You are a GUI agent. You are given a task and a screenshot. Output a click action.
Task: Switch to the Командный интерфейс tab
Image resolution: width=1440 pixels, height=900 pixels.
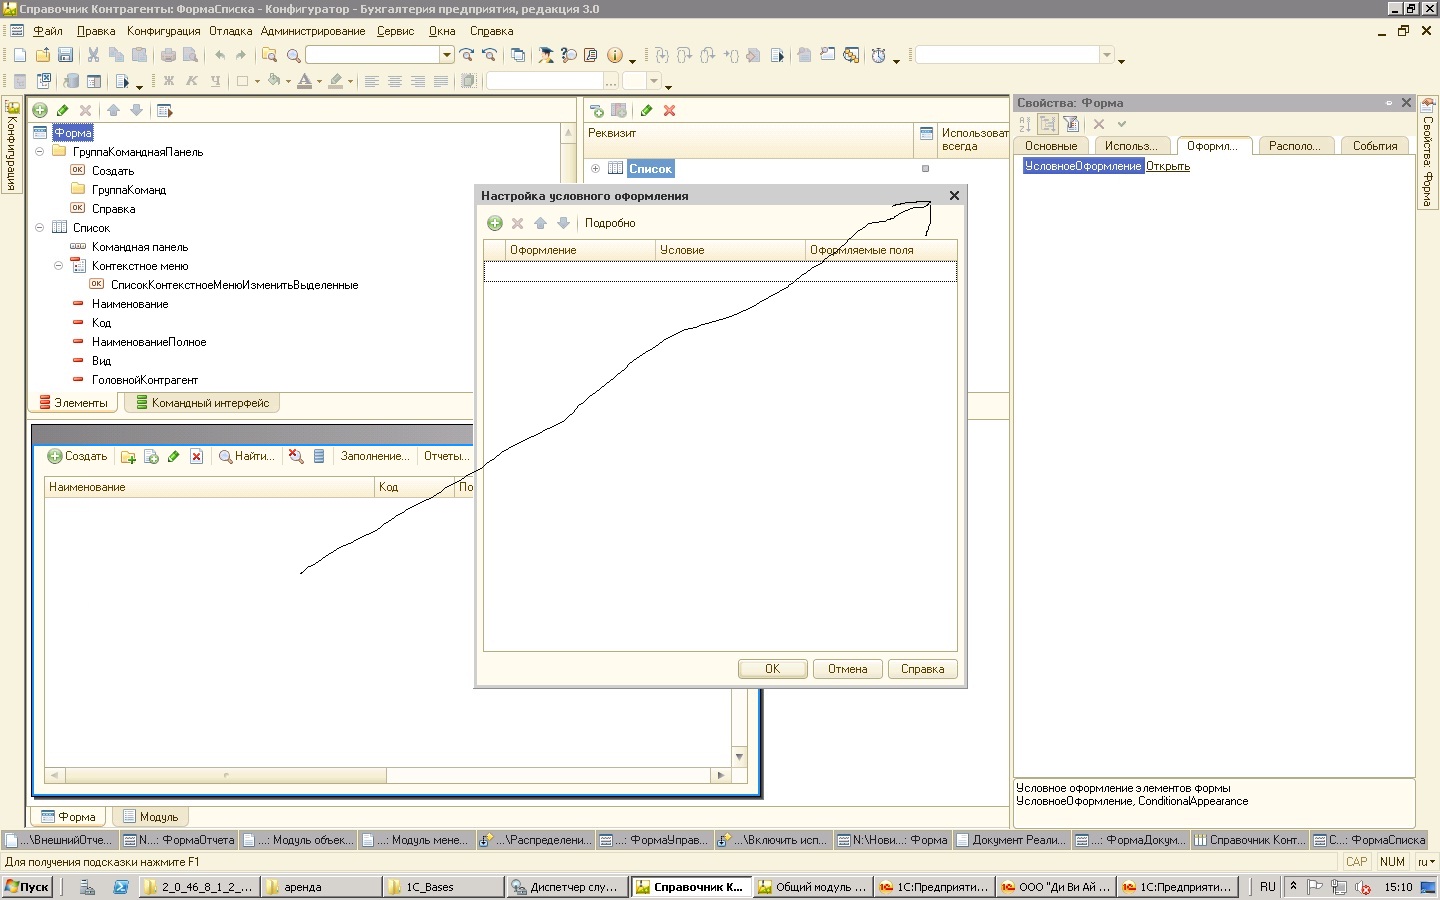[x=202, y=403]
